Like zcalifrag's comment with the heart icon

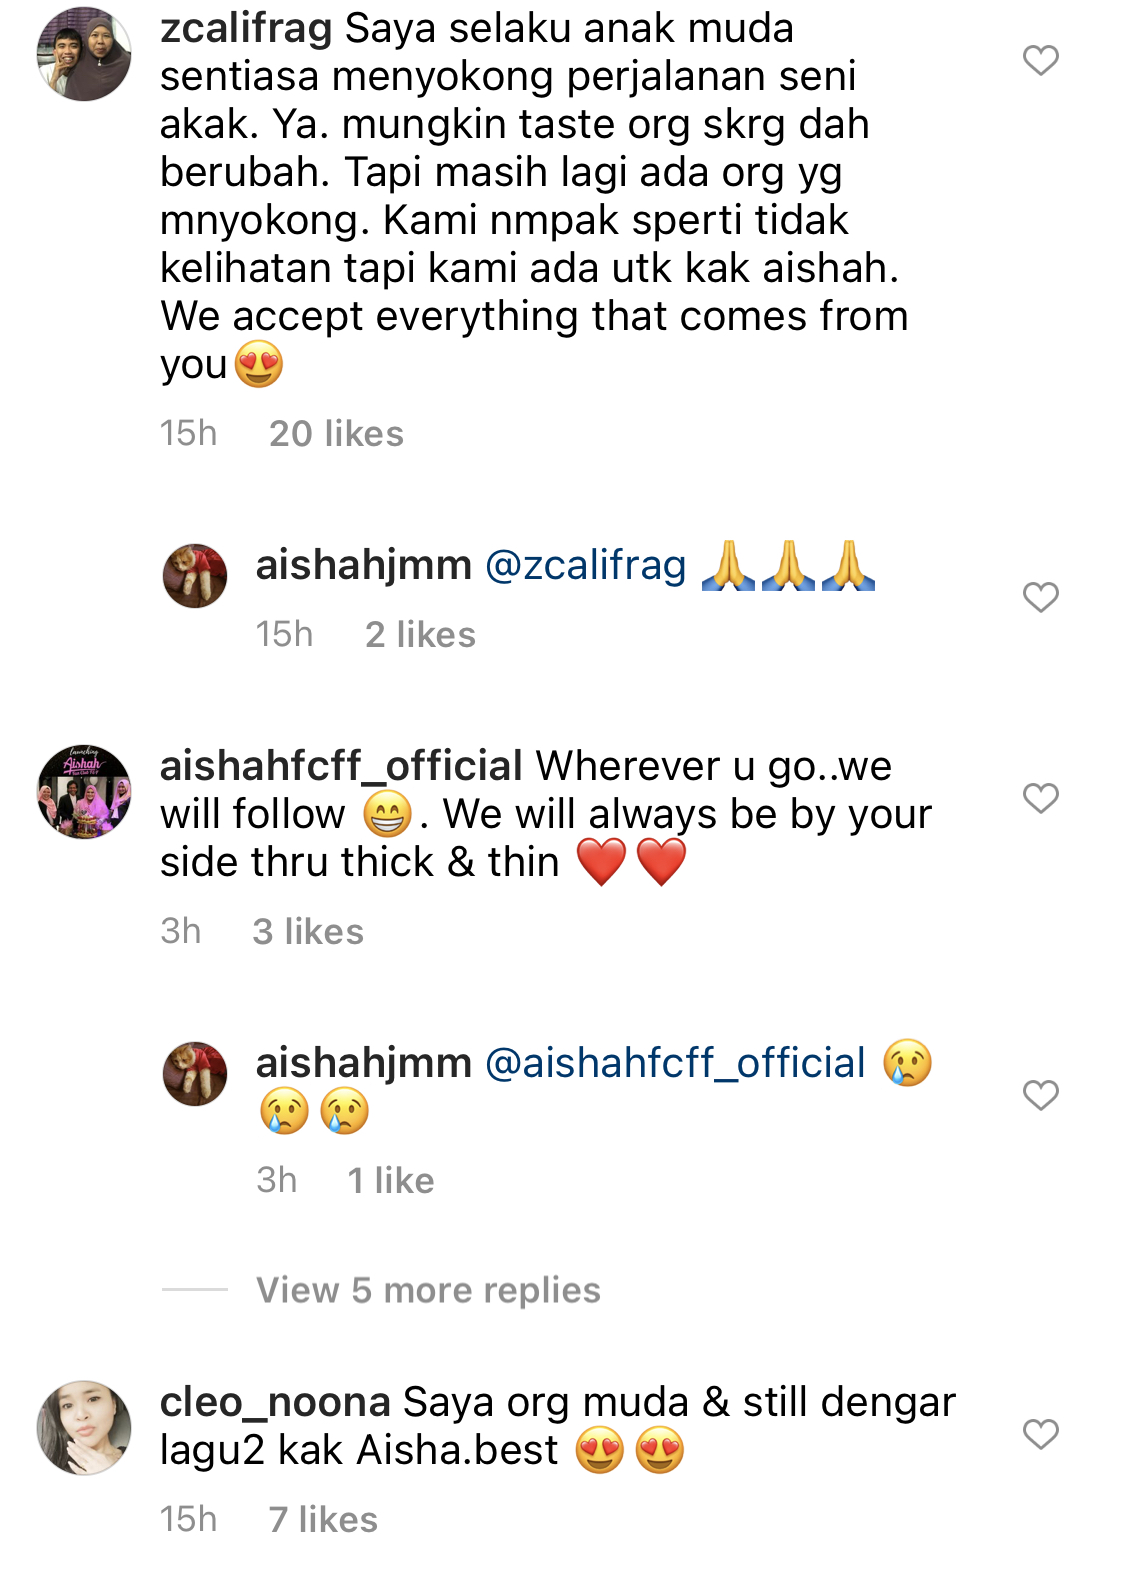tap(1040, 60)
